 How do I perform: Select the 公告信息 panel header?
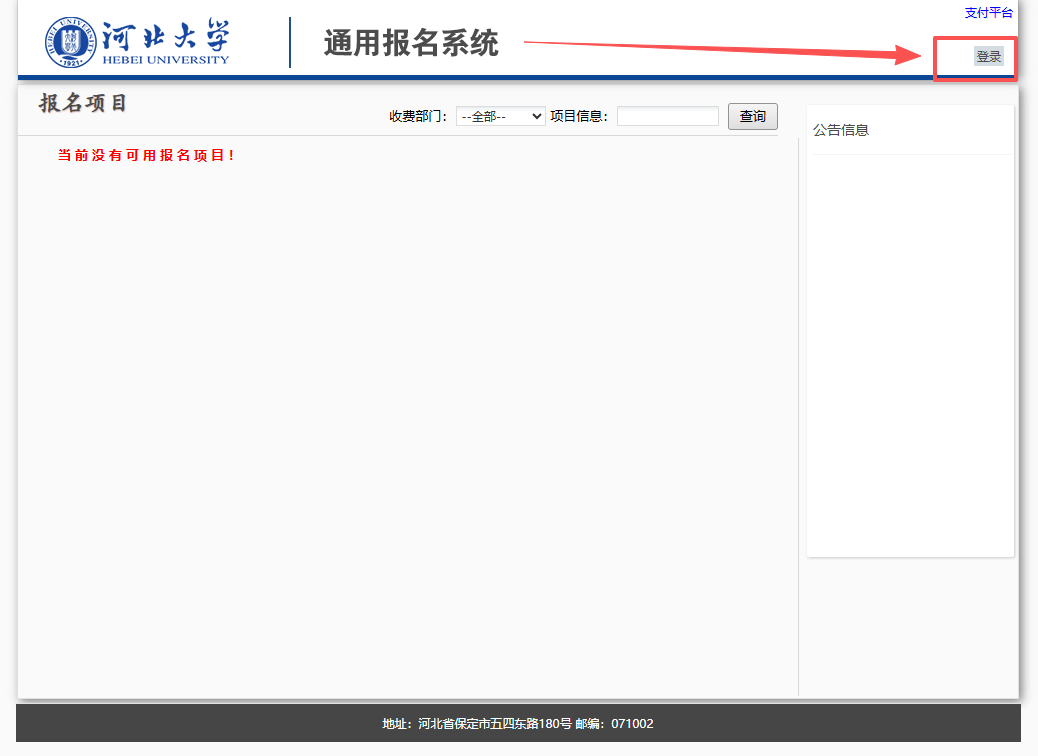(x=841, y=130)
